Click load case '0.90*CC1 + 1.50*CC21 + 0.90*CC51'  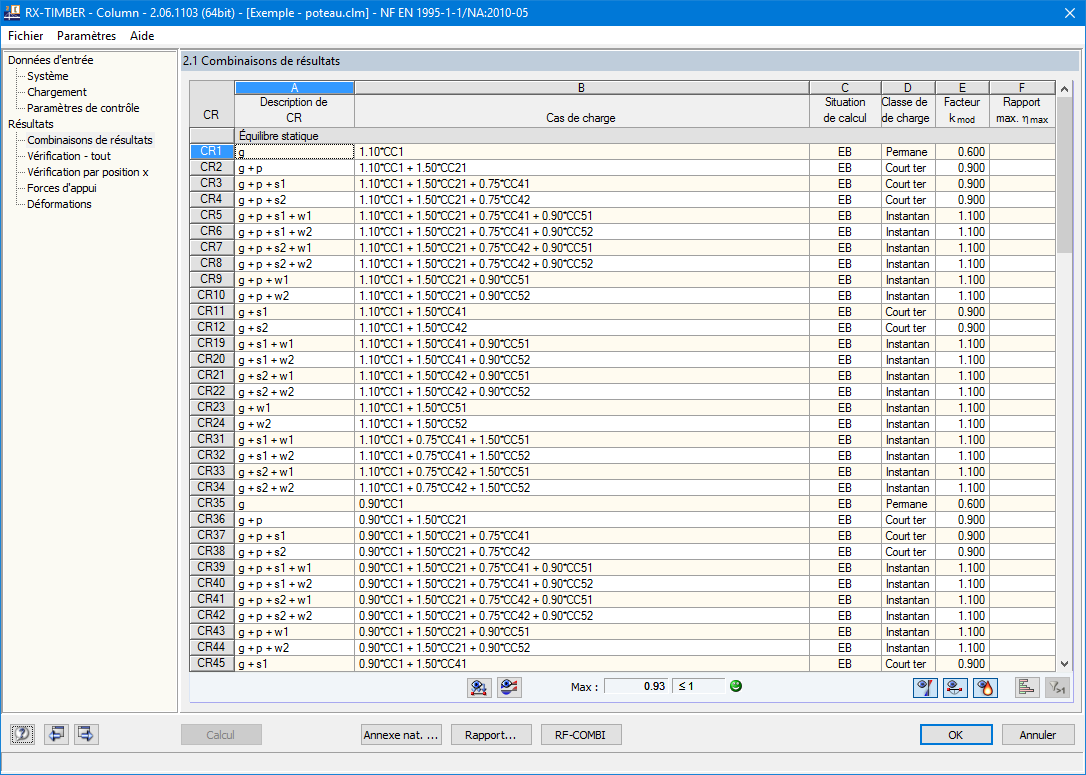pos(582,632)
